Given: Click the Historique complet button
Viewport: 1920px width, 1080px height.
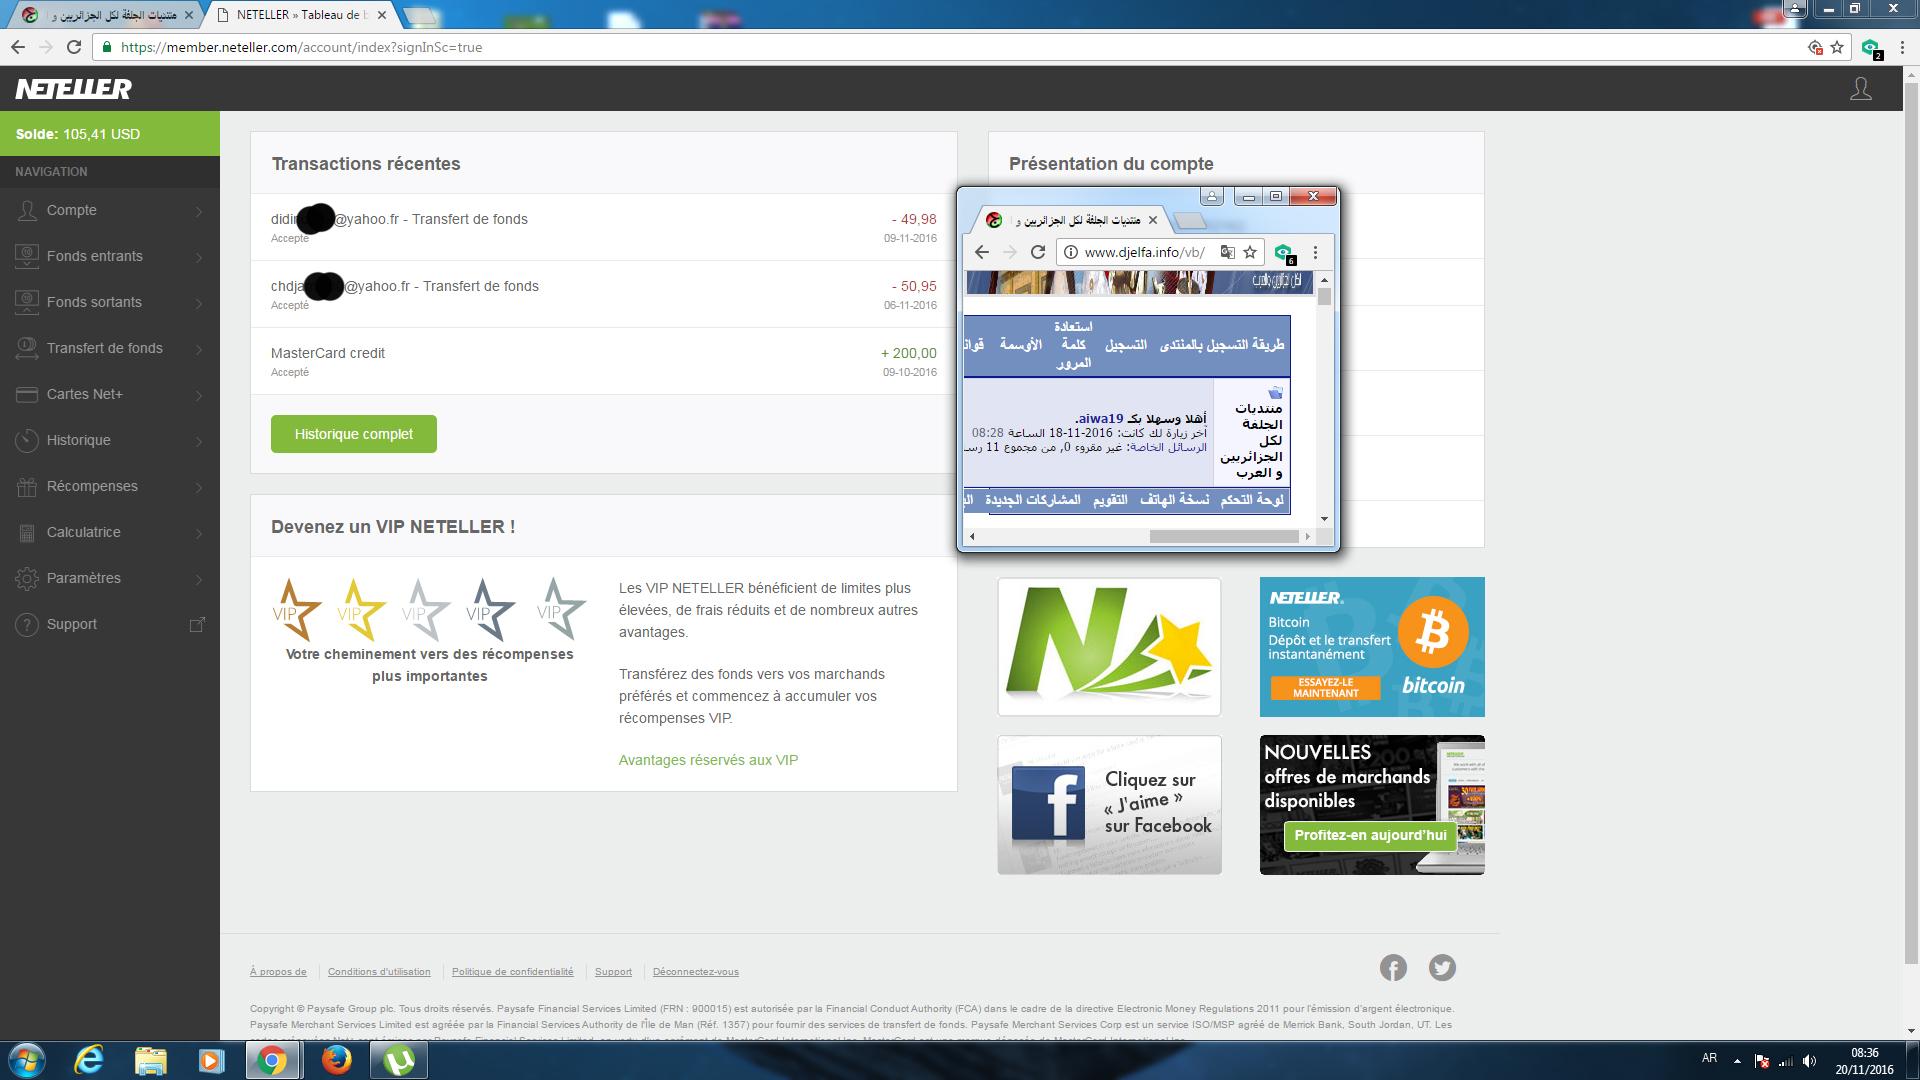Looking at the screenshot, I should point(353,434).
